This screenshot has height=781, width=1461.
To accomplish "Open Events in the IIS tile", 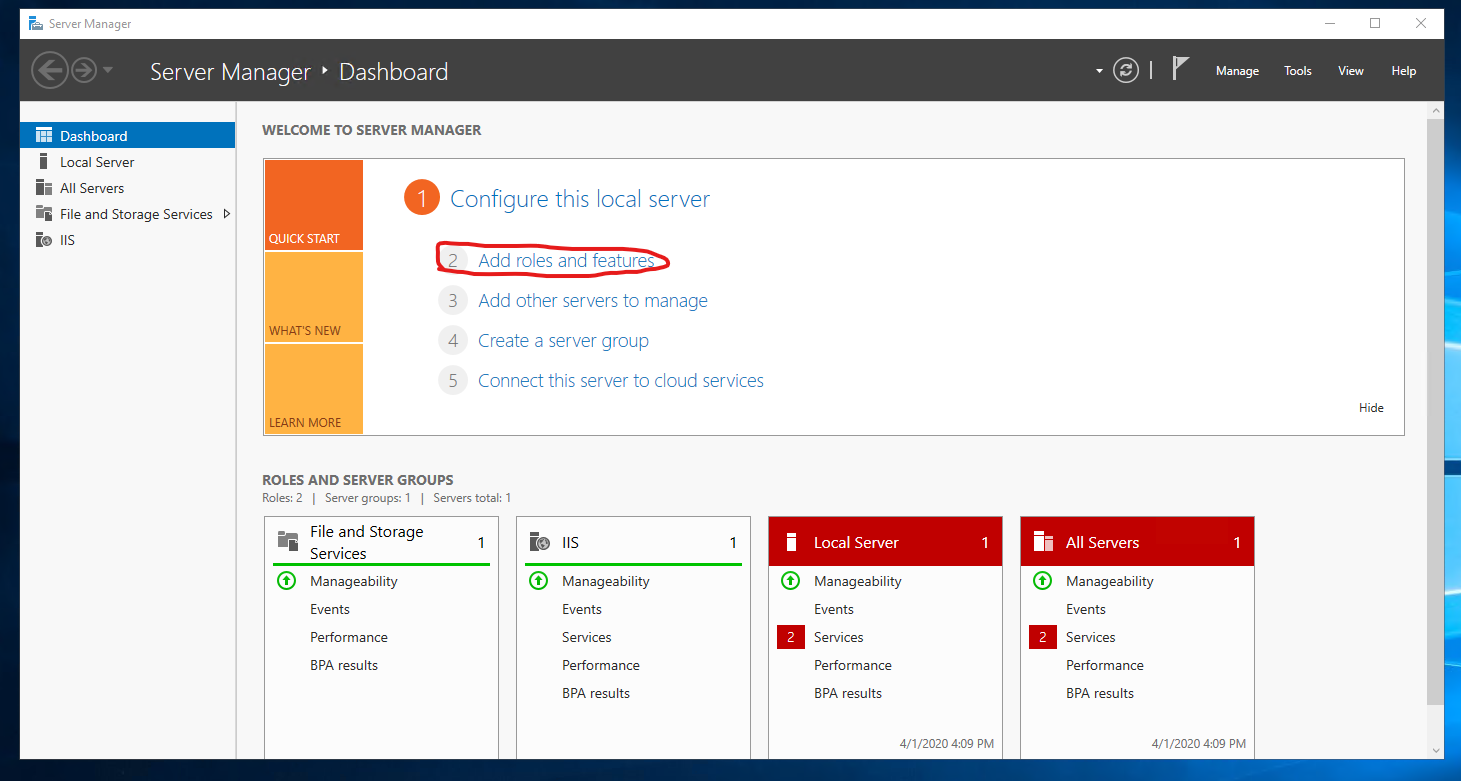I will click(582, 609).
